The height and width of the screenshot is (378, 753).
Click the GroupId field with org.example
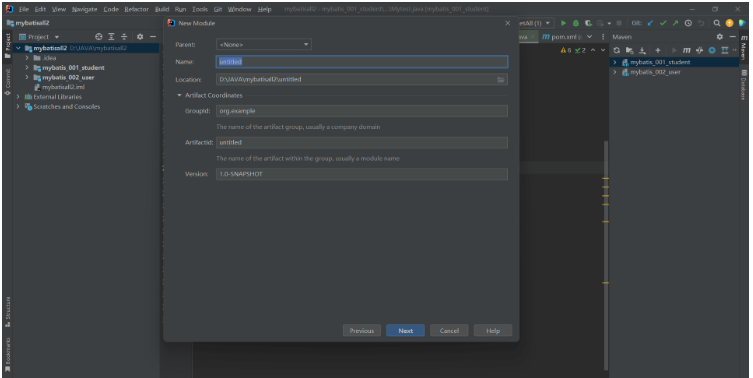pos(362,111)
